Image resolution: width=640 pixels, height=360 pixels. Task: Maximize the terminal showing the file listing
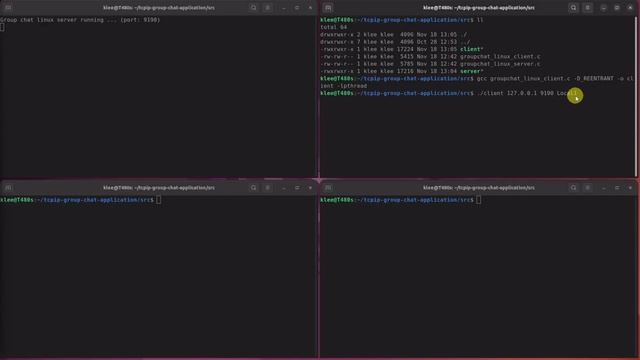pos(617,7)
